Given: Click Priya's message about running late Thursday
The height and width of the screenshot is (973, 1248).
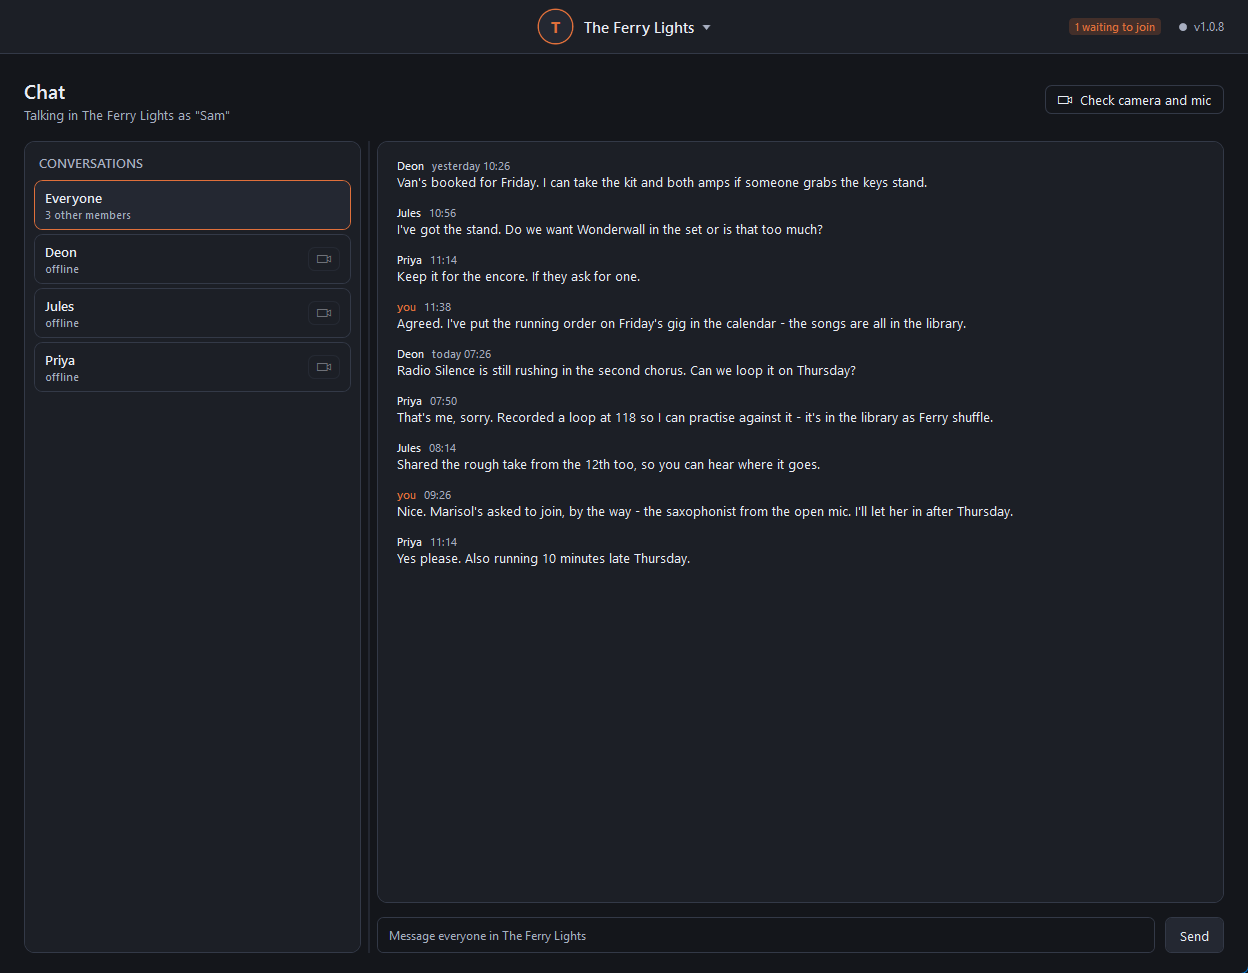Looking at the screenshot, I should 543,559.
